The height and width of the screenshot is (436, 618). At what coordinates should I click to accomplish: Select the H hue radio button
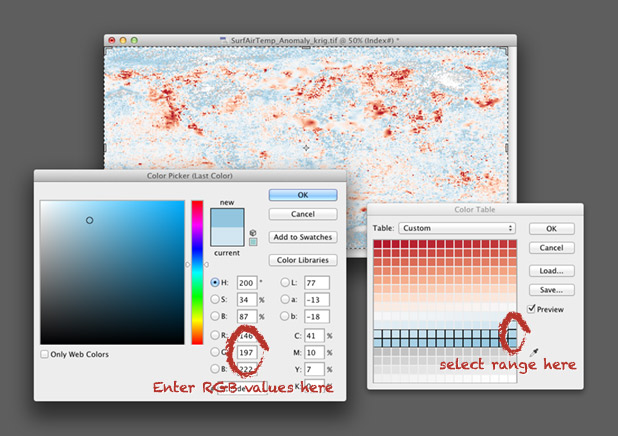pos(215,282)
